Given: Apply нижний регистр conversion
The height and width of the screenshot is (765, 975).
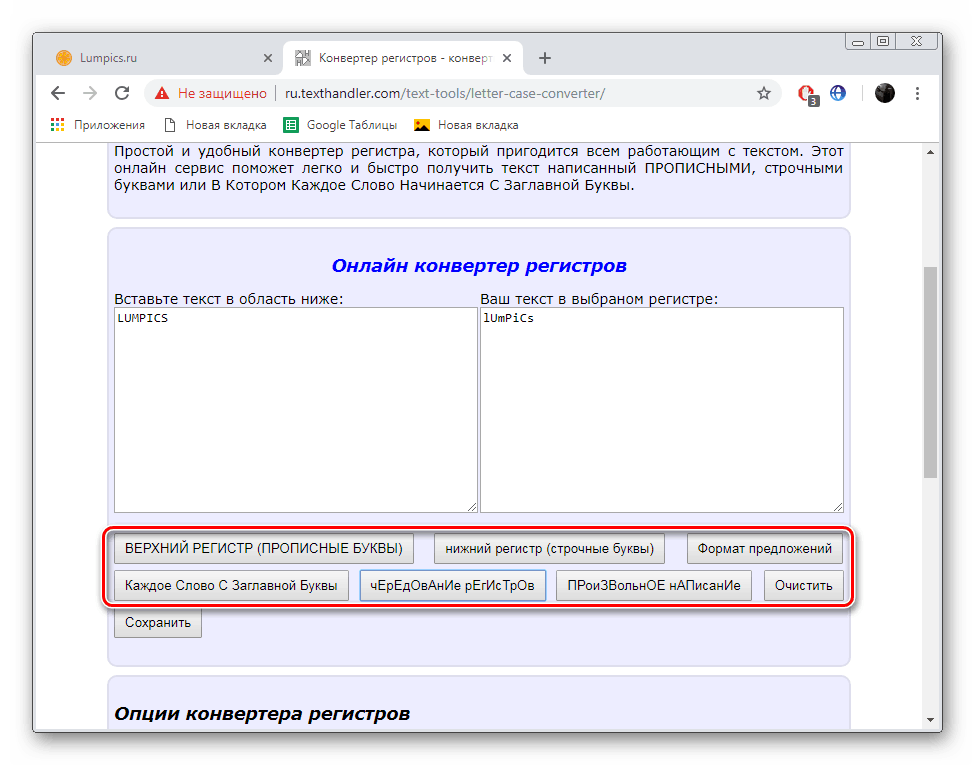Looking at the screenshot, I should 549,548.
